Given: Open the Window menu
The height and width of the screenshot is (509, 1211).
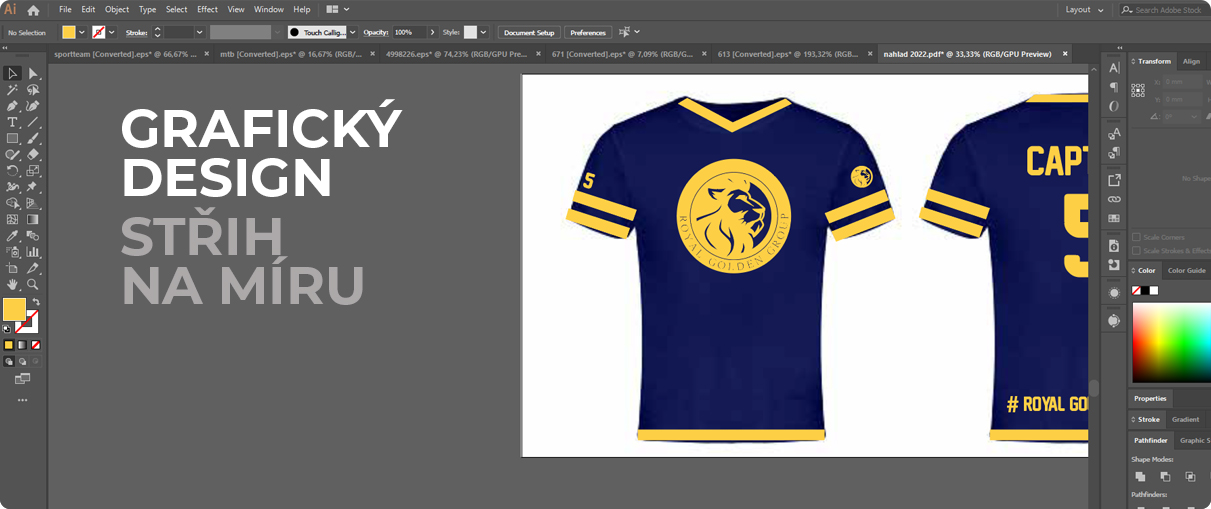Looking at the screenshot, I should click(269, 9).
